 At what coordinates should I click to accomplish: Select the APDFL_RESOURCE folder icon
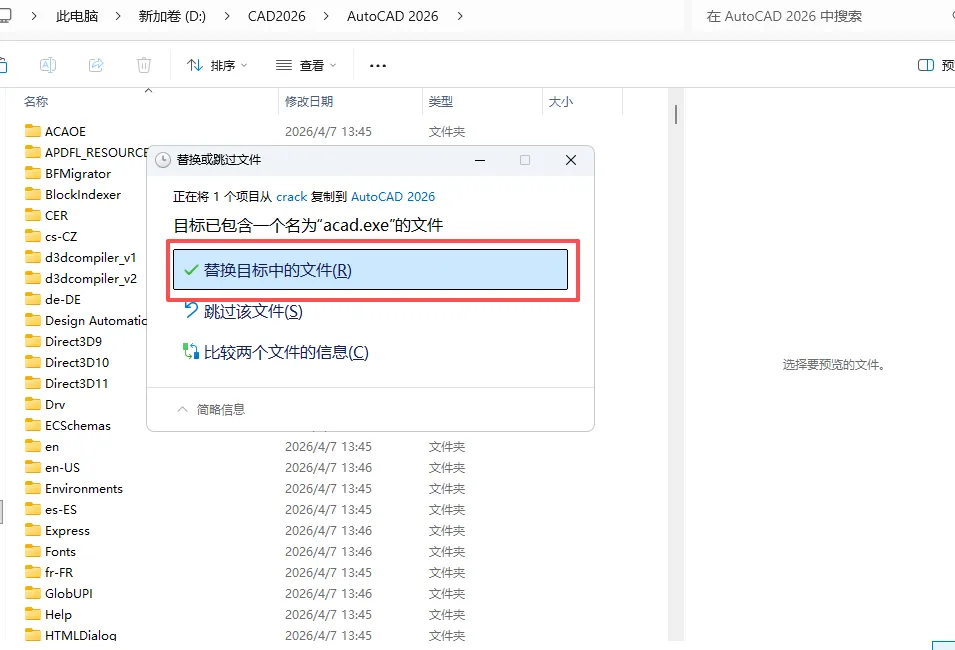coord(33,152)
